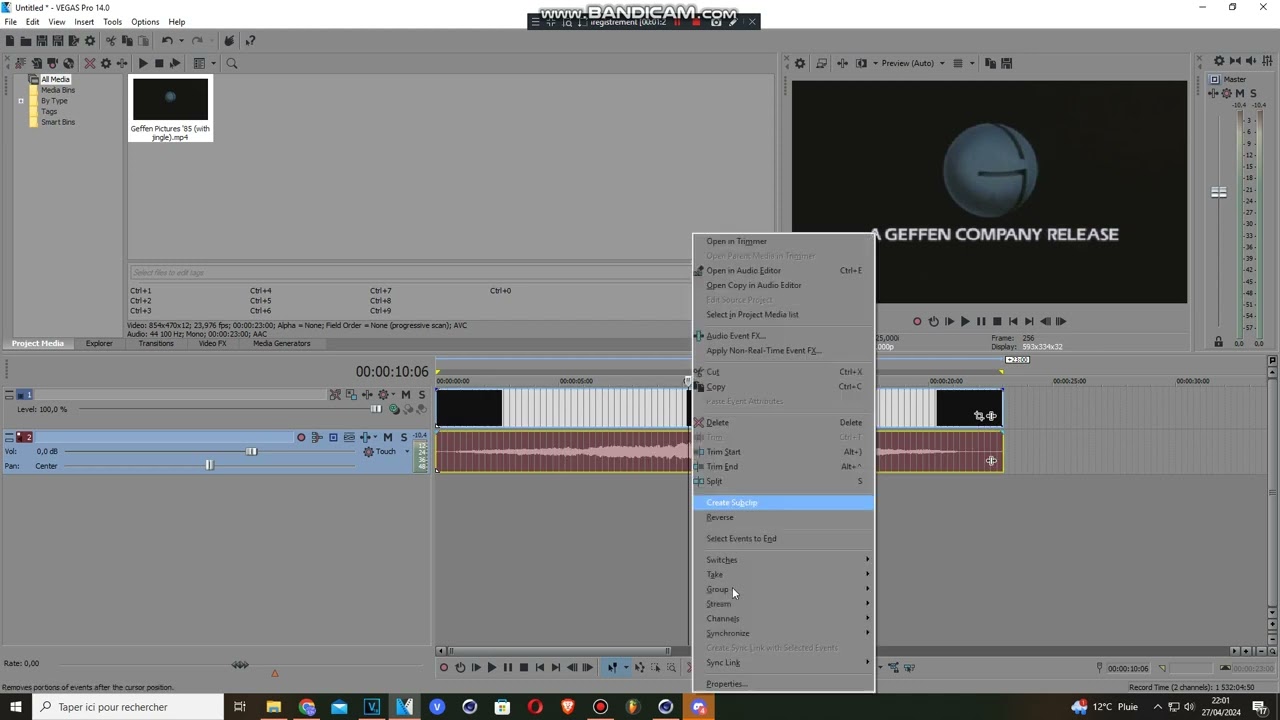The image size is (1280, 720).
Task: Choose Create Subclip in context menu
Action: [783, 502]
